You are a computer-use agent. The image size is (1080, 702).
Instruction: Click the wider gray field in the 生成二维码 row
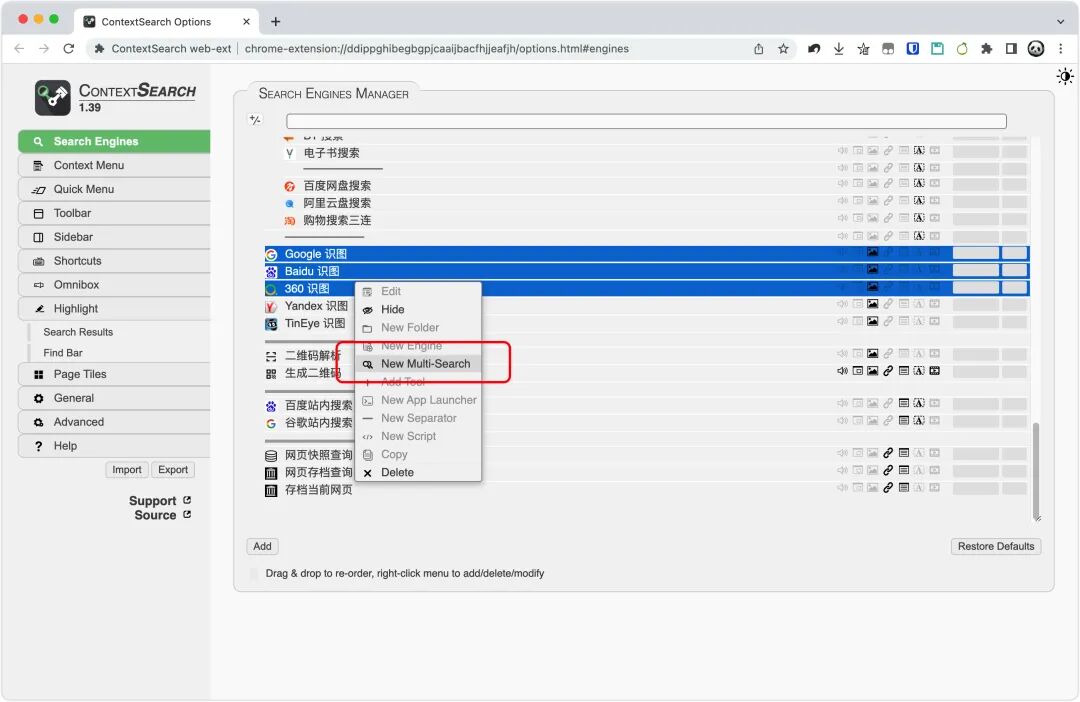point(975,371)
